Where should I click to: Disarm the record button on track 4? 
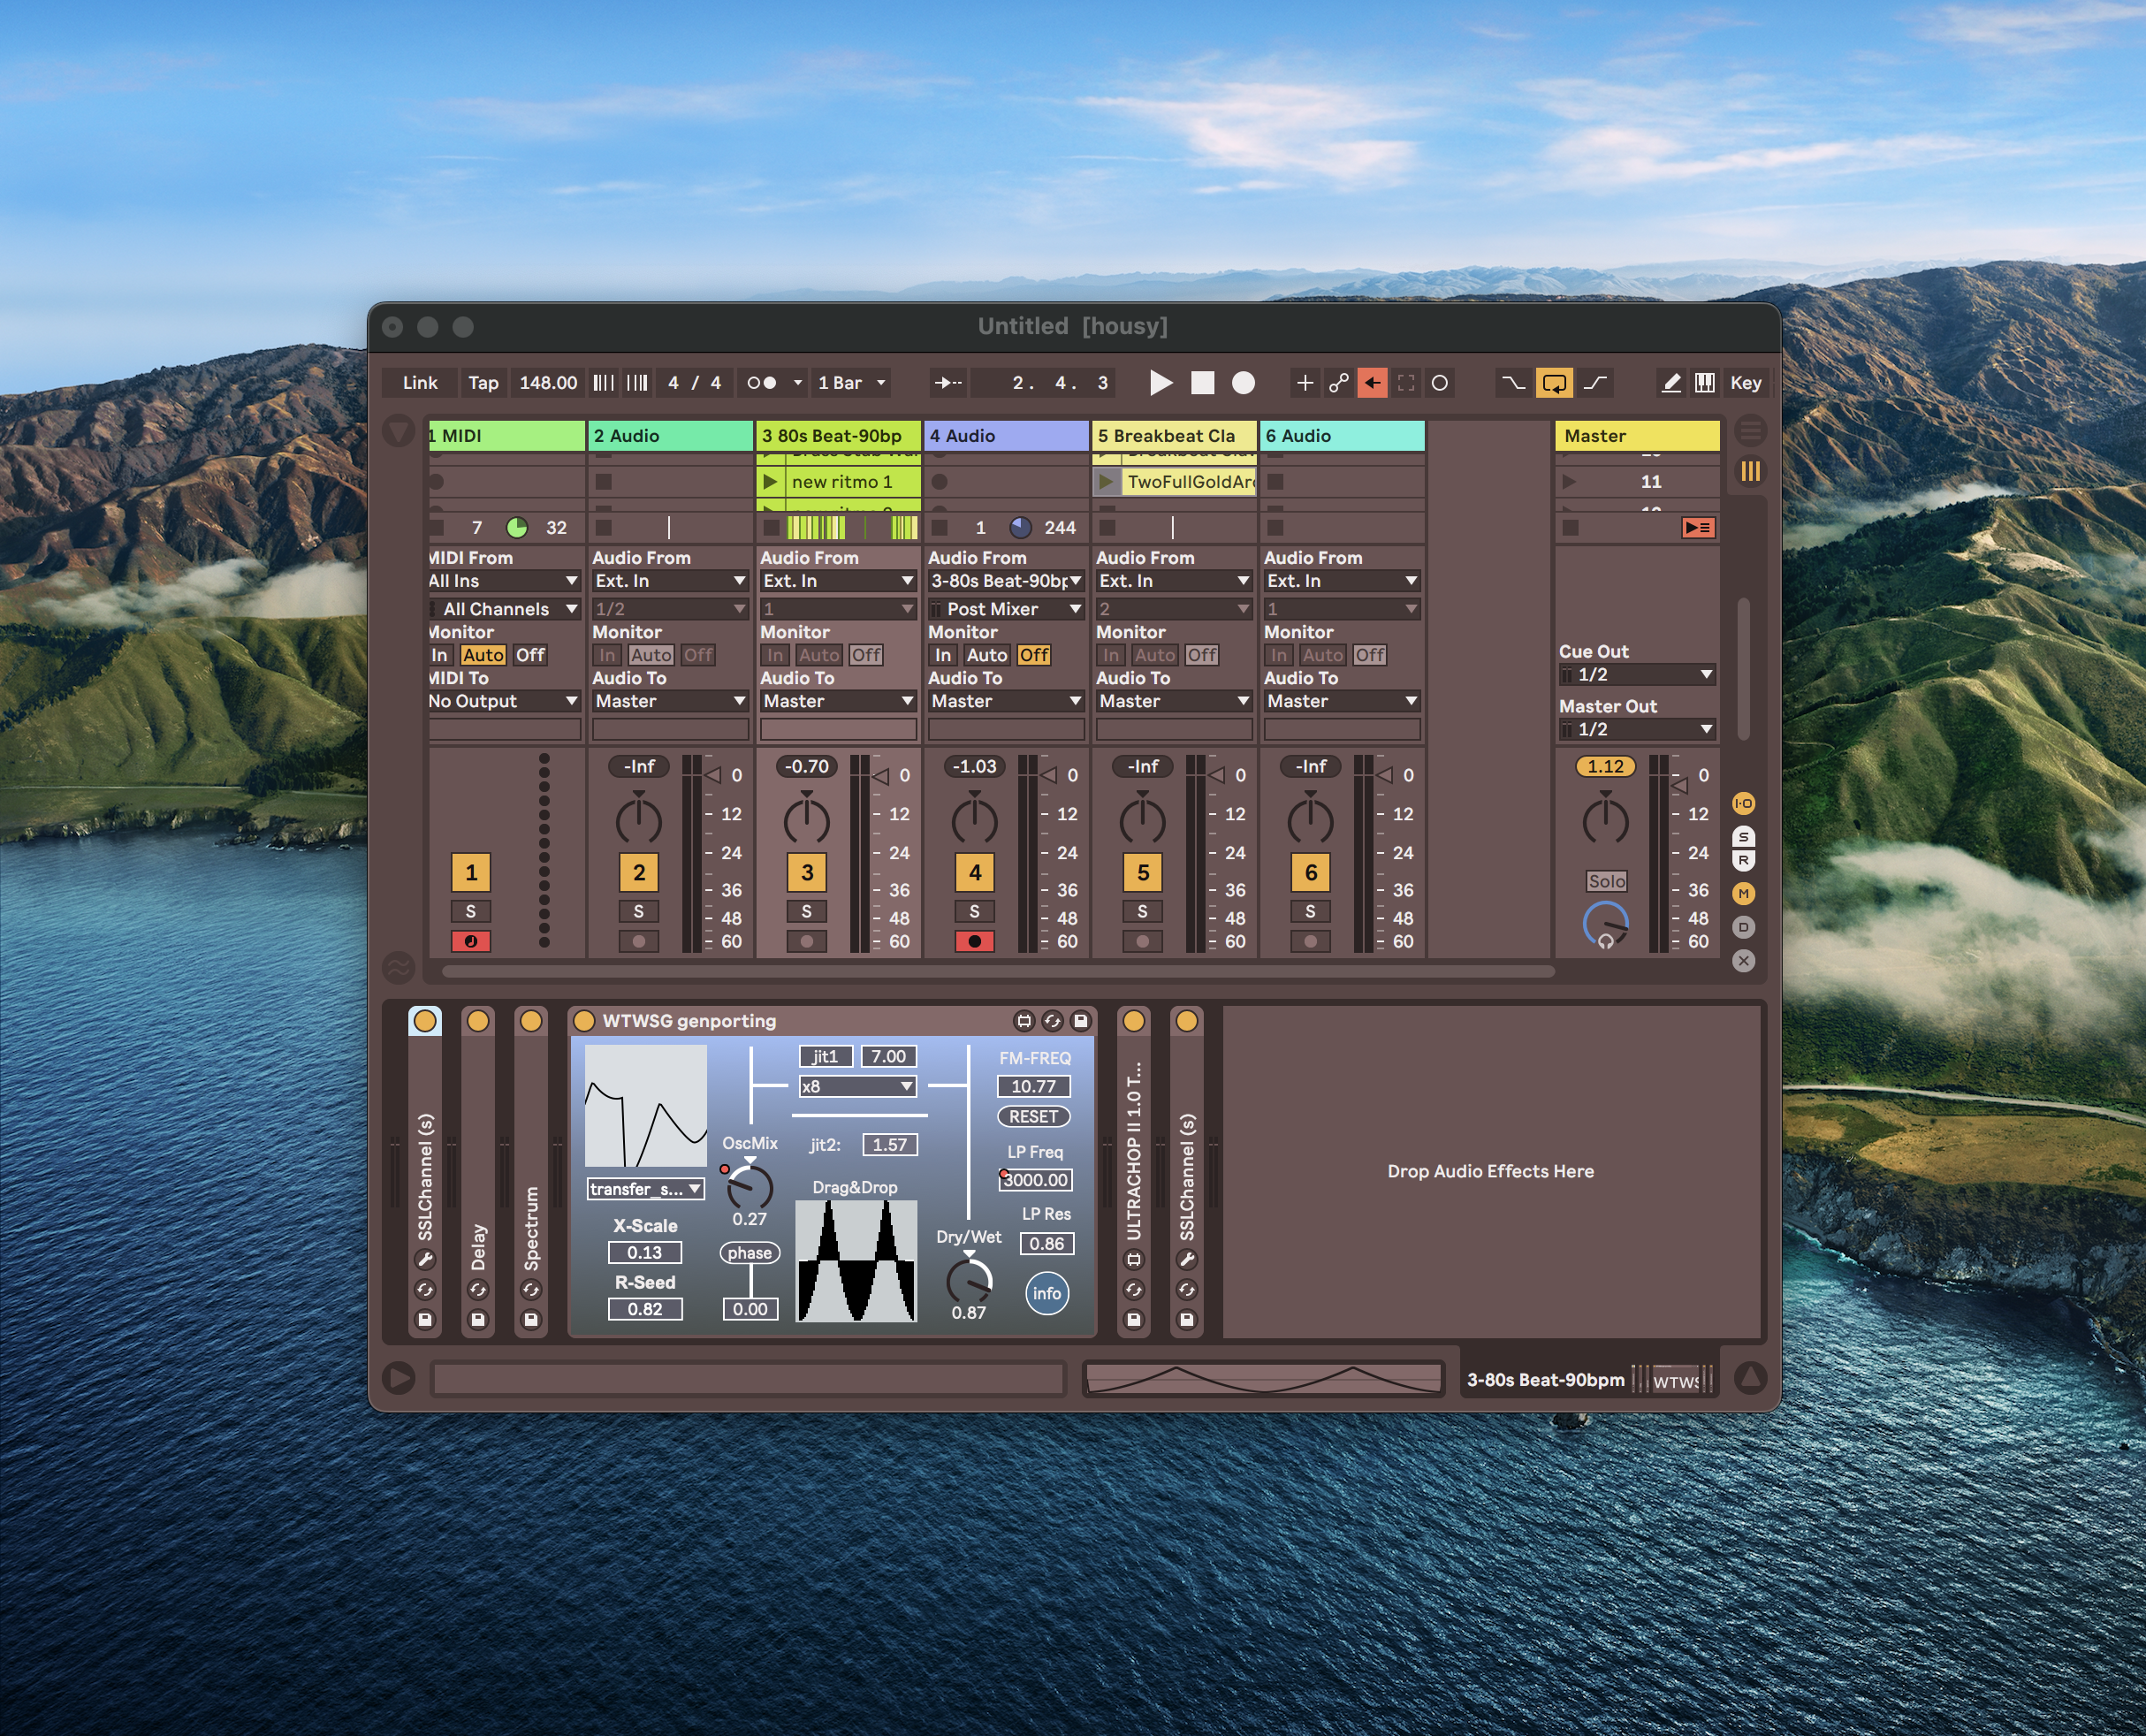pyautogui.click(x=974, y=941)
